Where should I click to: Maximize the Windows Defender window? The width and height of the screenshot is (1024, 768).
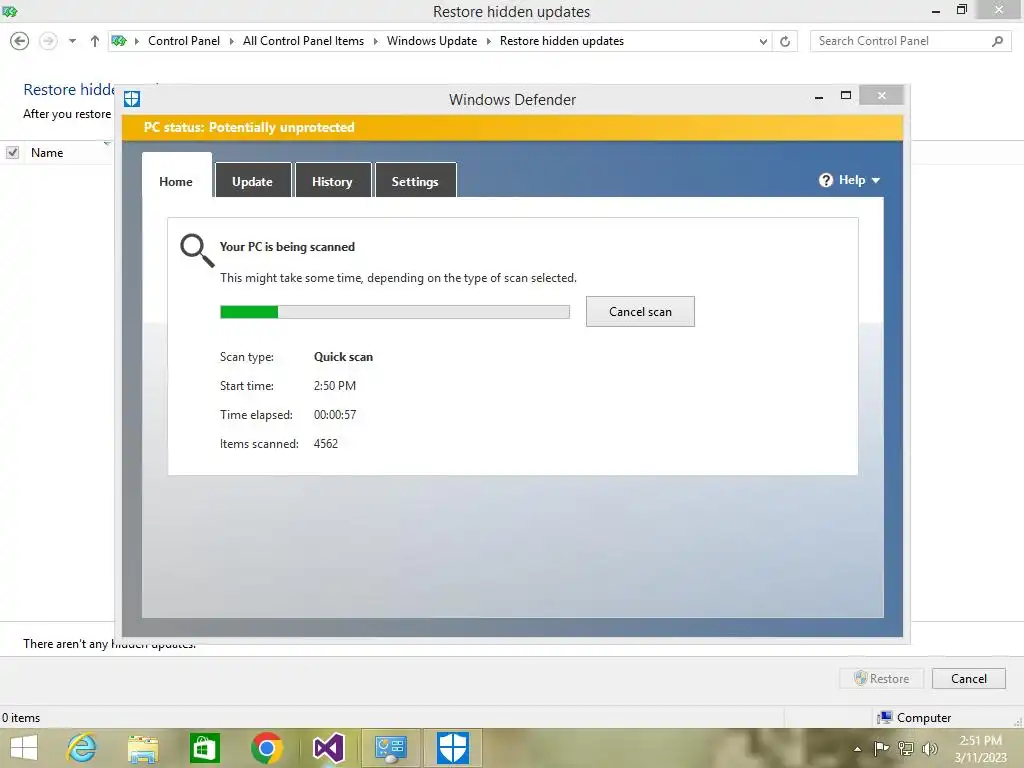click(846, 95)
